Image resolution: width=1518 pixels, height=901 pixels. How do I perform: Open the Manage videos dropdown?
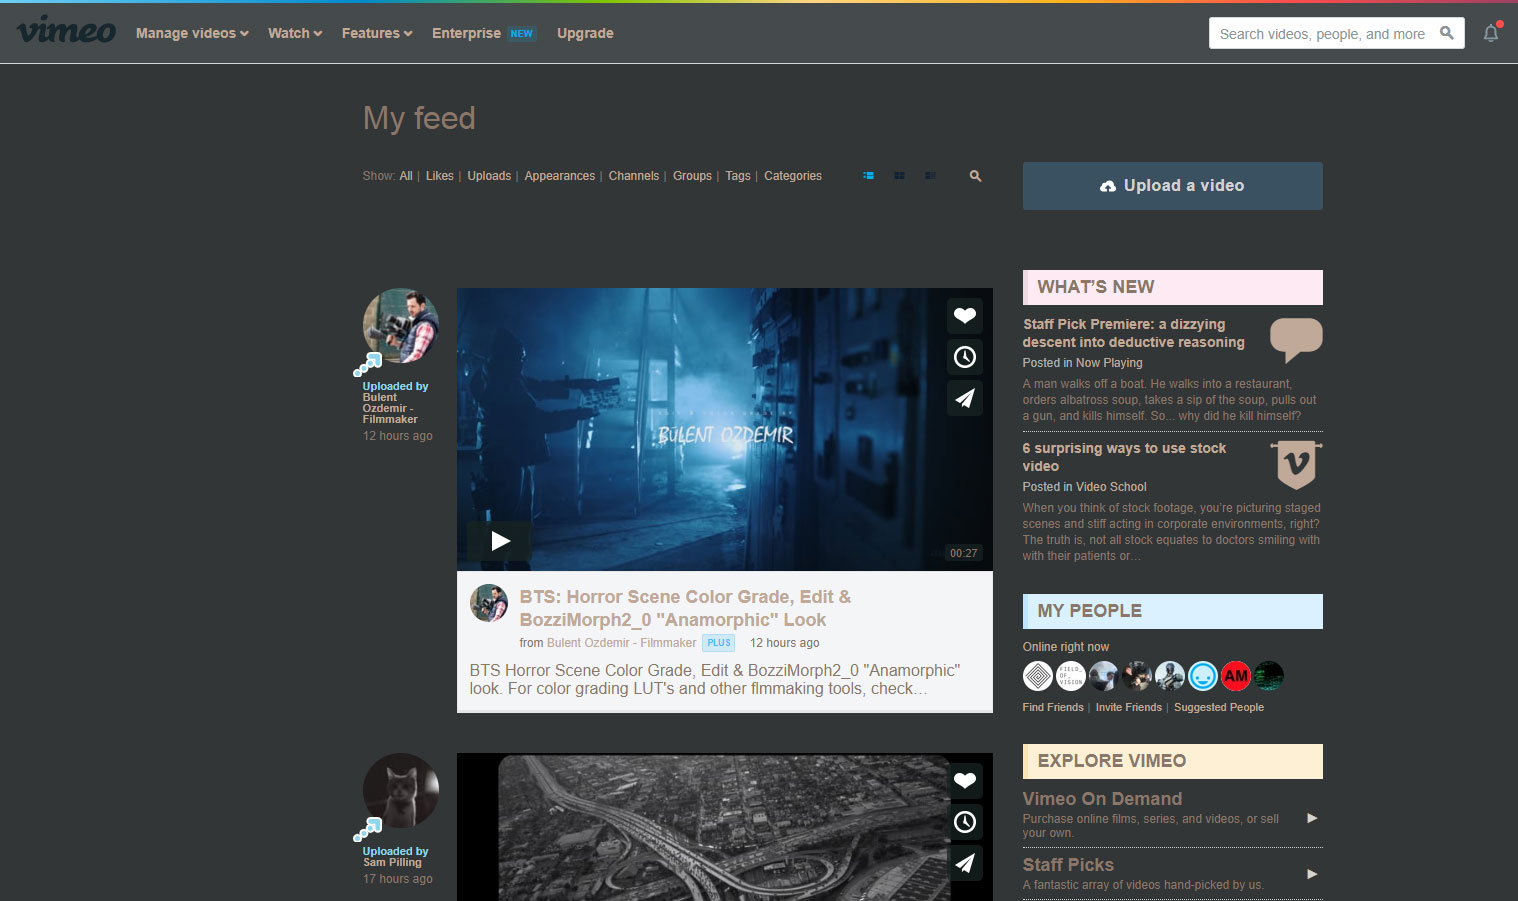click(x=192, y=33)
